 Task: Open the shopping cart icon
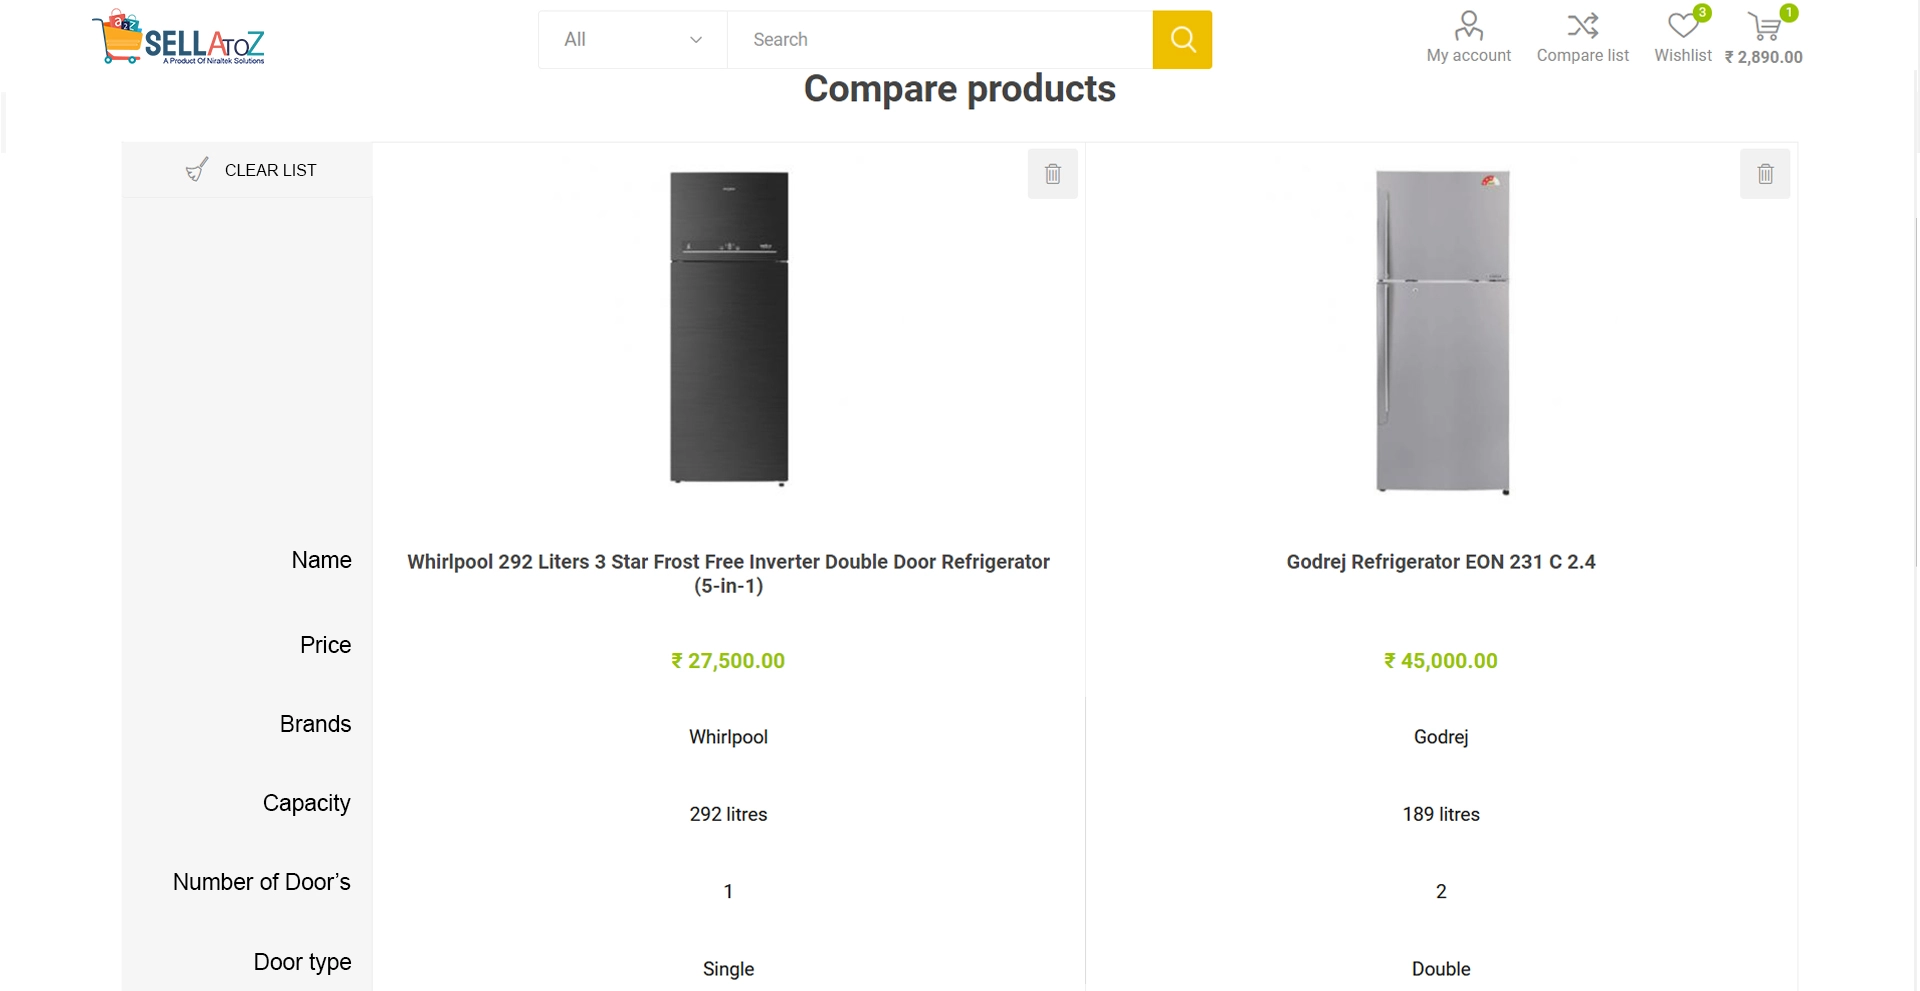click(x=1764, y=26)
